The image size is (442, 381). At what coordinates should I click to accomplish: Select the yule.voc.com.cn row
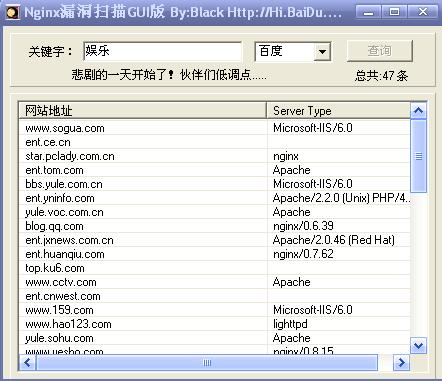click(215, 212)
